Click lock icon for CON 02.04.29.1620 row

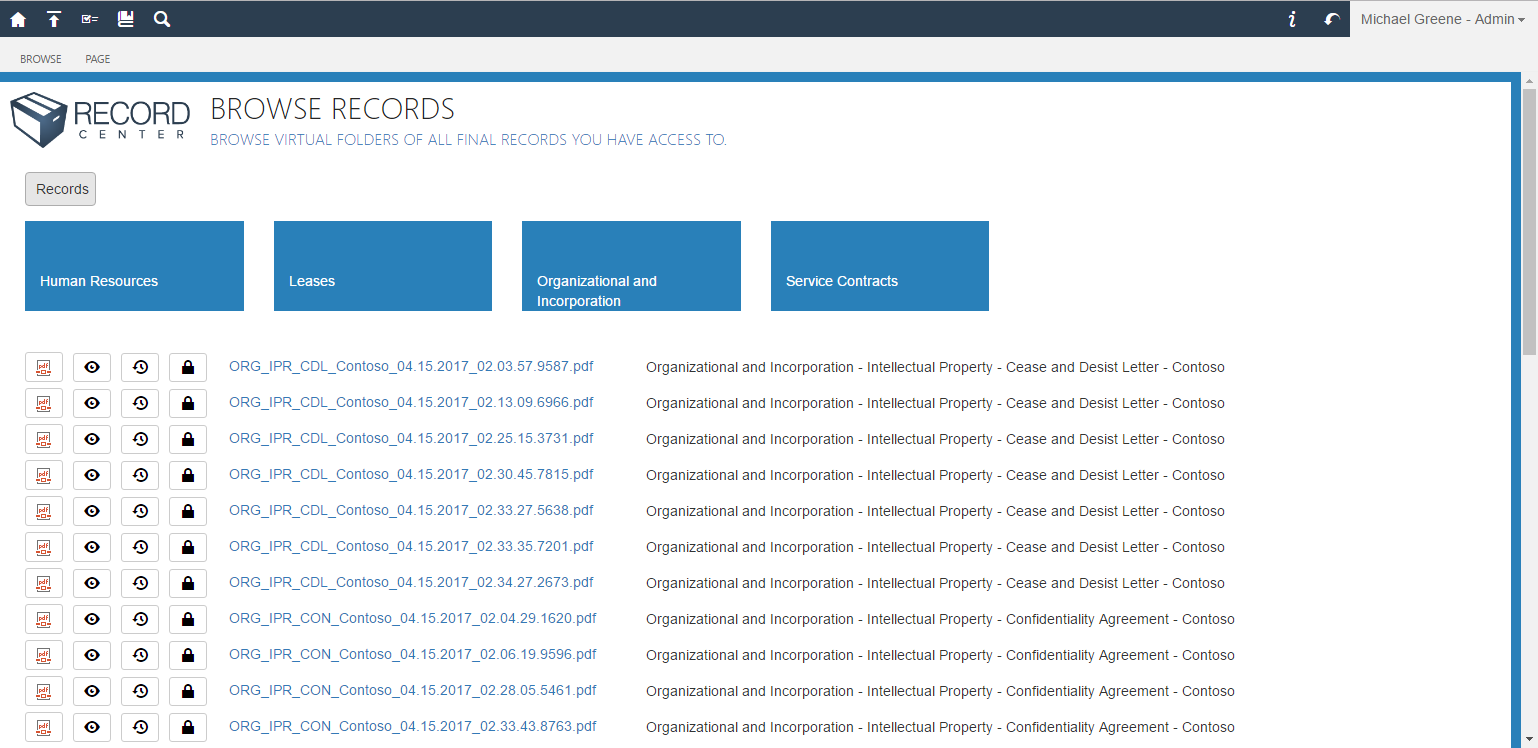click(188, 620)
